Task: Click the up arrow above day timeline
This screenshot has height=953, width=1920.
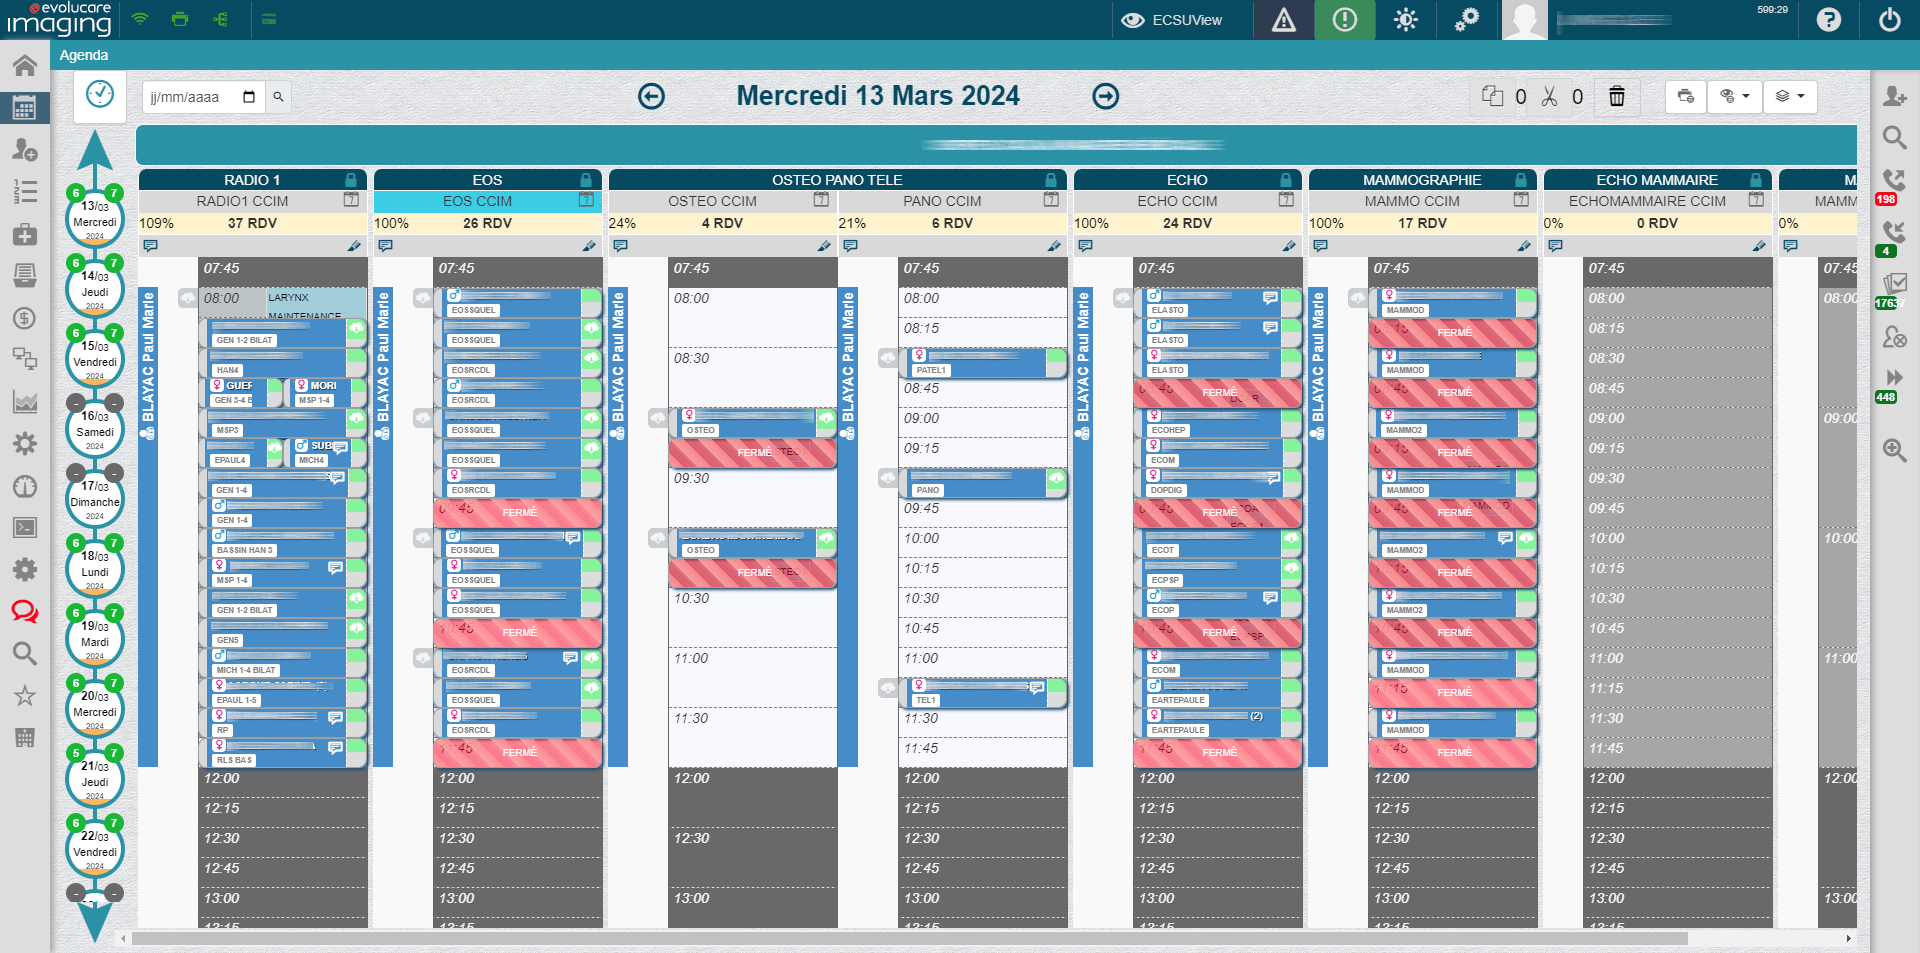Action: (95, 151)
